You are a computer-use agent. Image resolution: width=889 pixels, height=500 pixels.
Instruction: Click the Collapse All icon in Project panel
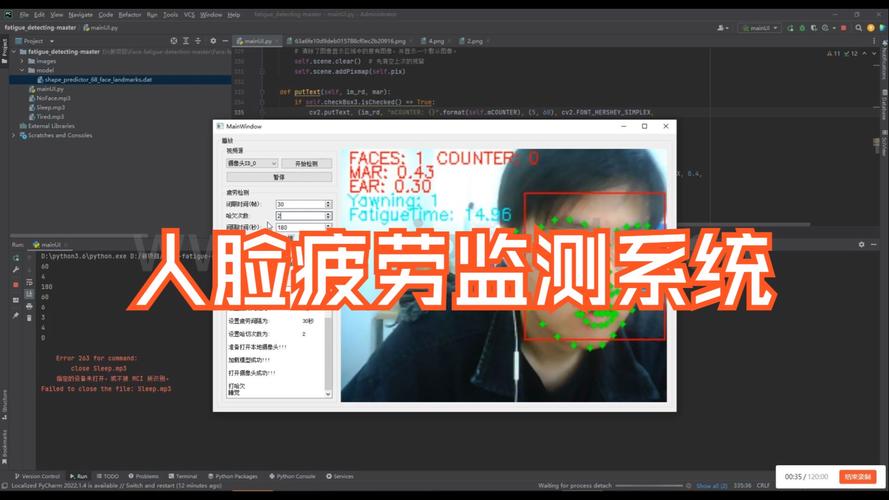[198, 41]
